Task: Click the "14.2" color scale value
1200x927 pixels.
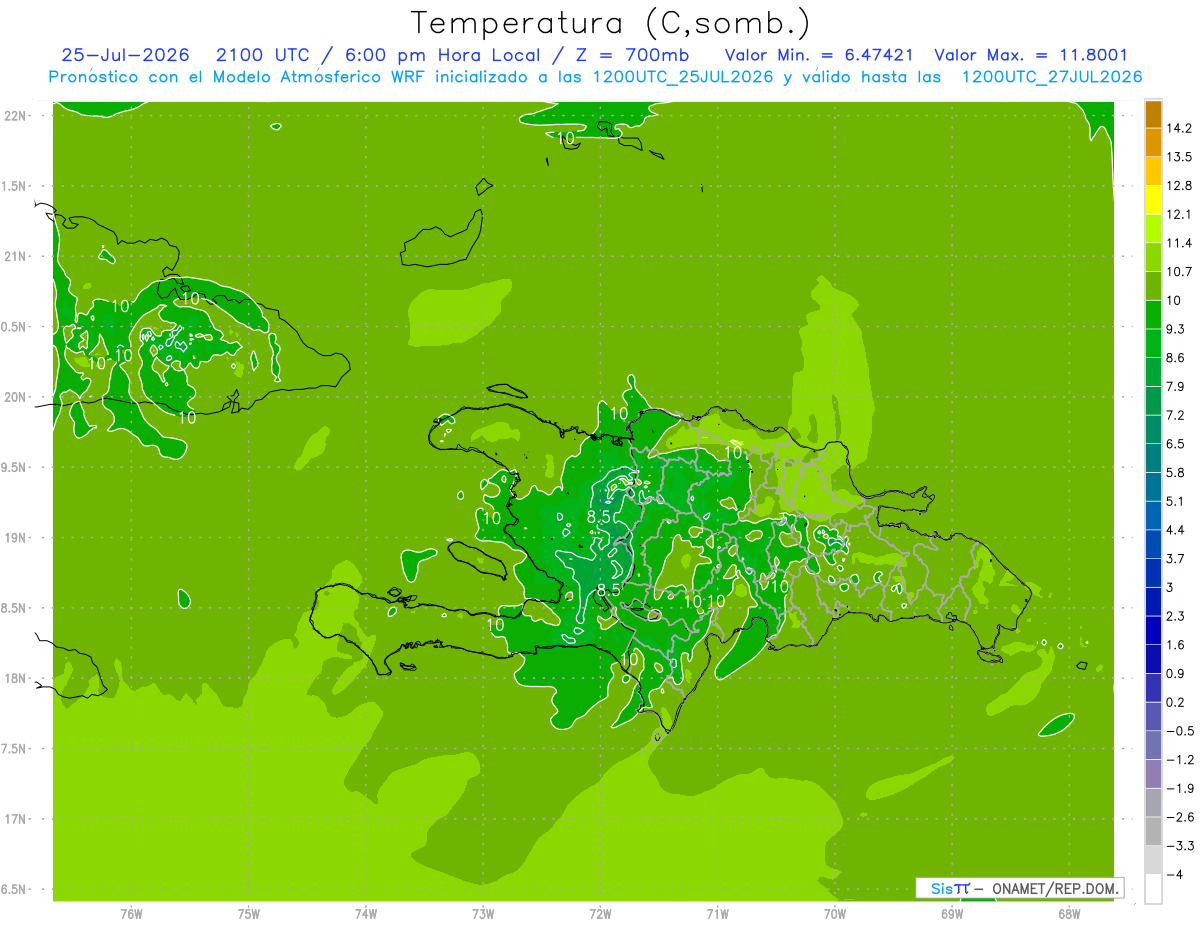Action: 1180,128
